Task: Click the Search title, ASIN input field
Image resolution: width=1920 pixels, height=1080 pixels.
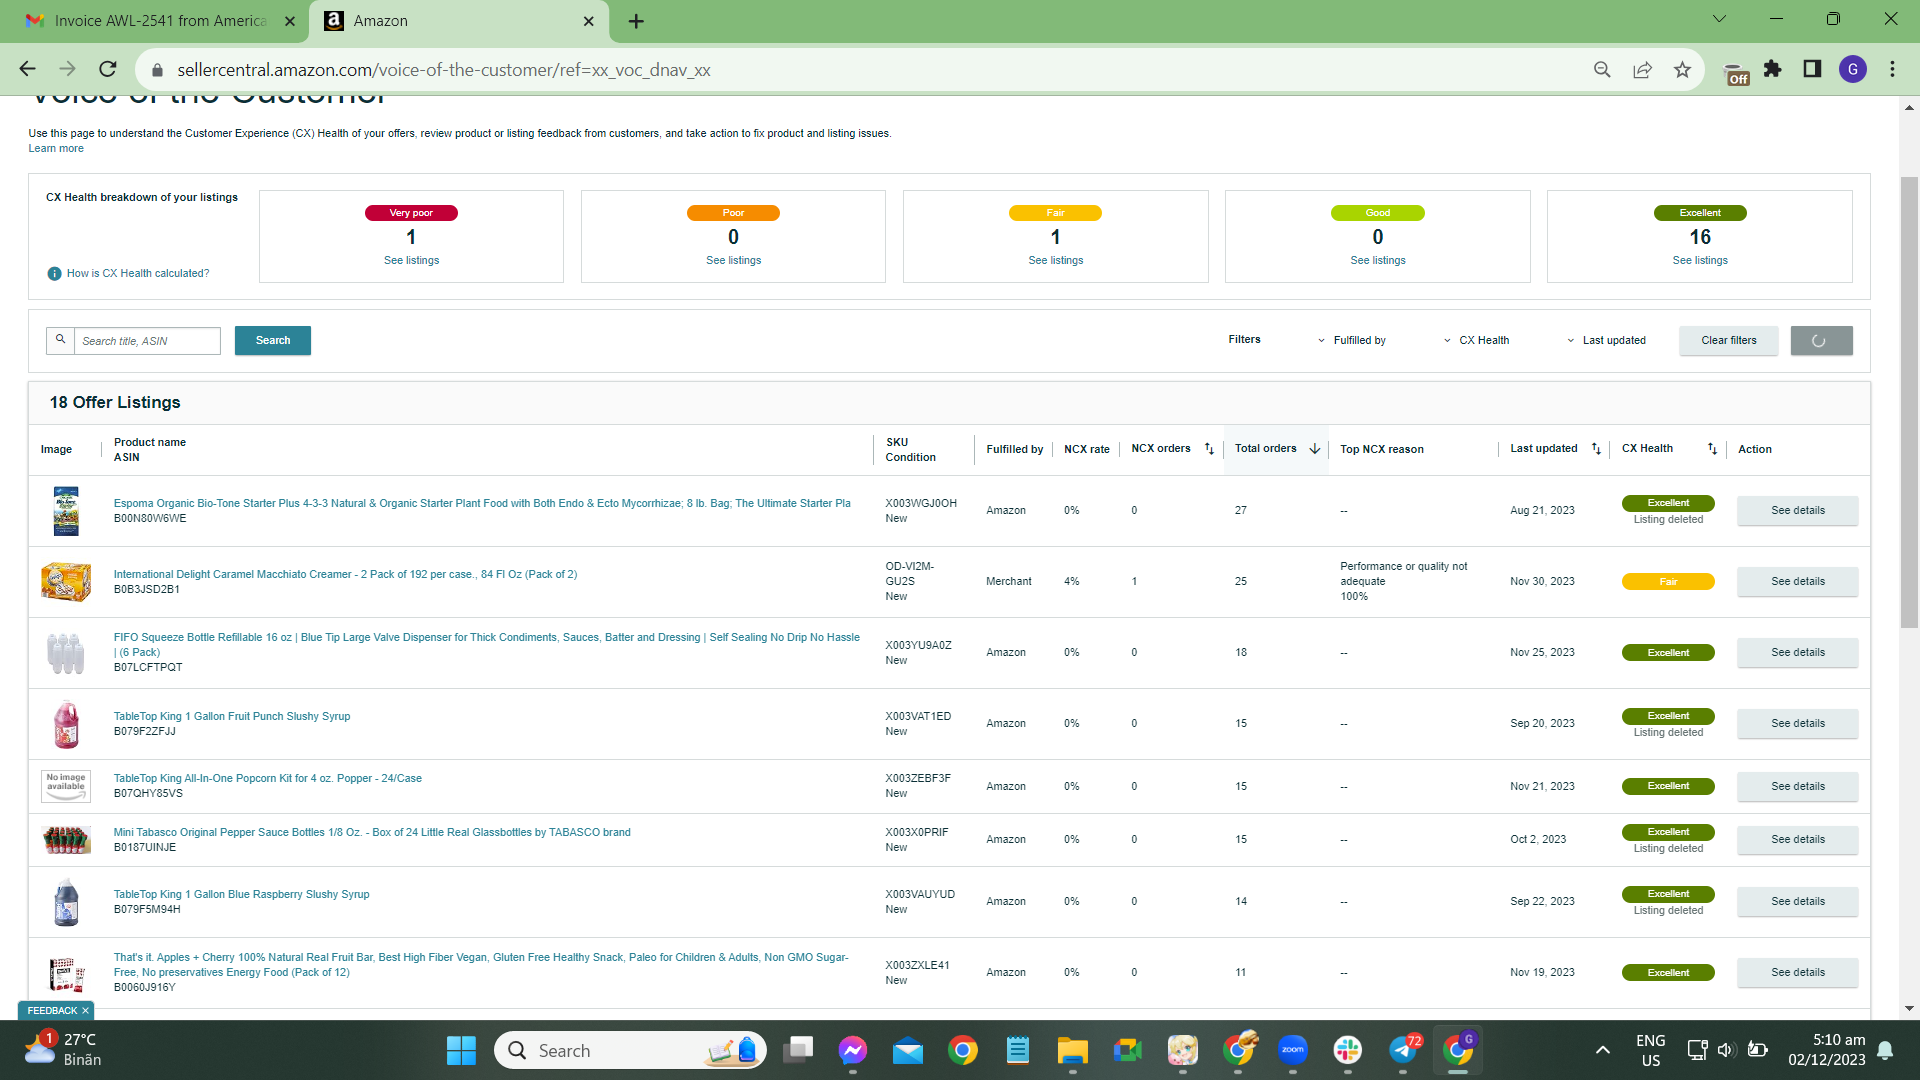Action: click(x=147, y=341)
